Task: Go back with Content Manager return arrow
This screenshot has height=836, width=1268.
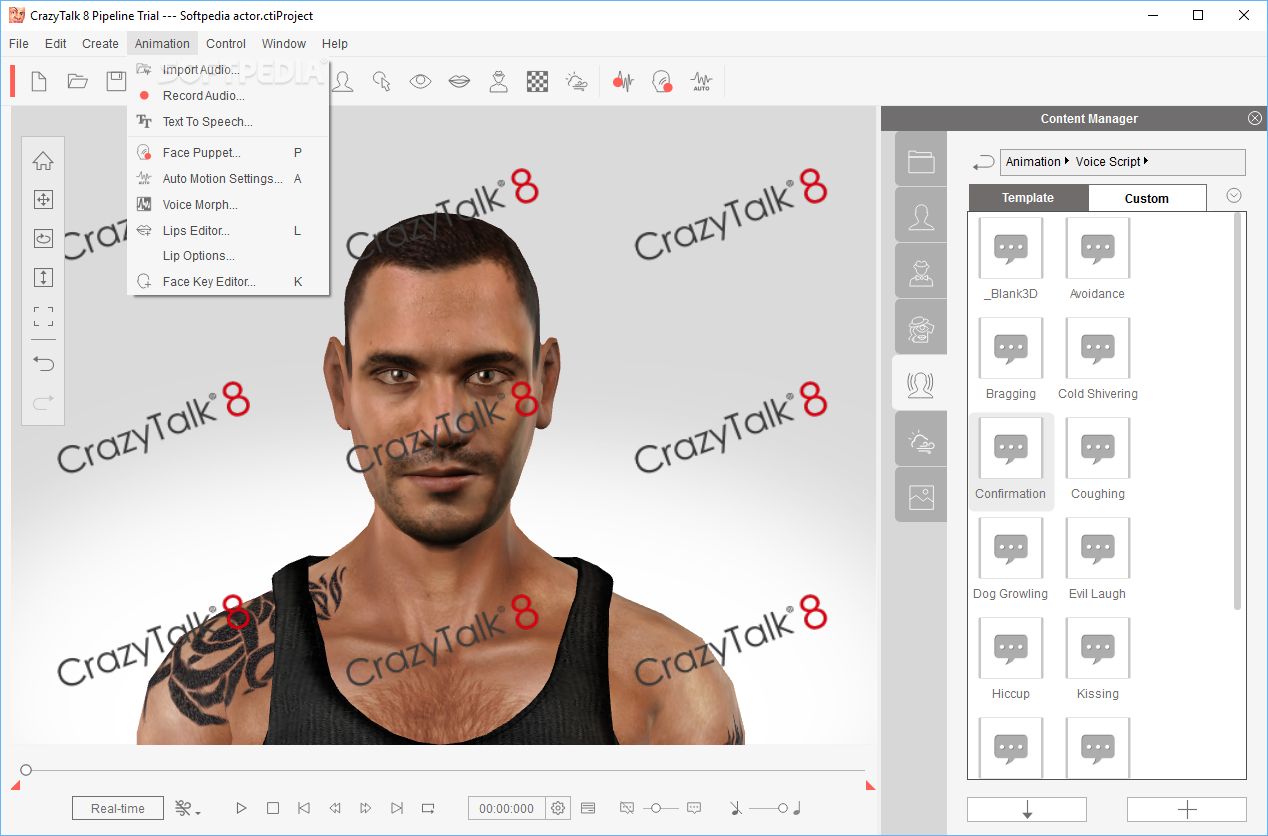Action: click(983, 162)
